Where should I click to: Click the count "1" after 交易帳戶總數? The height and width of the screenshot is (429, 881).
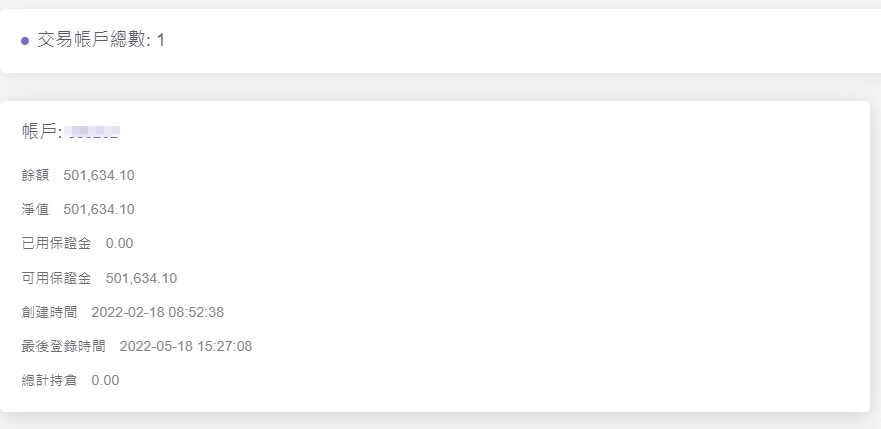(x=161, y=40)
